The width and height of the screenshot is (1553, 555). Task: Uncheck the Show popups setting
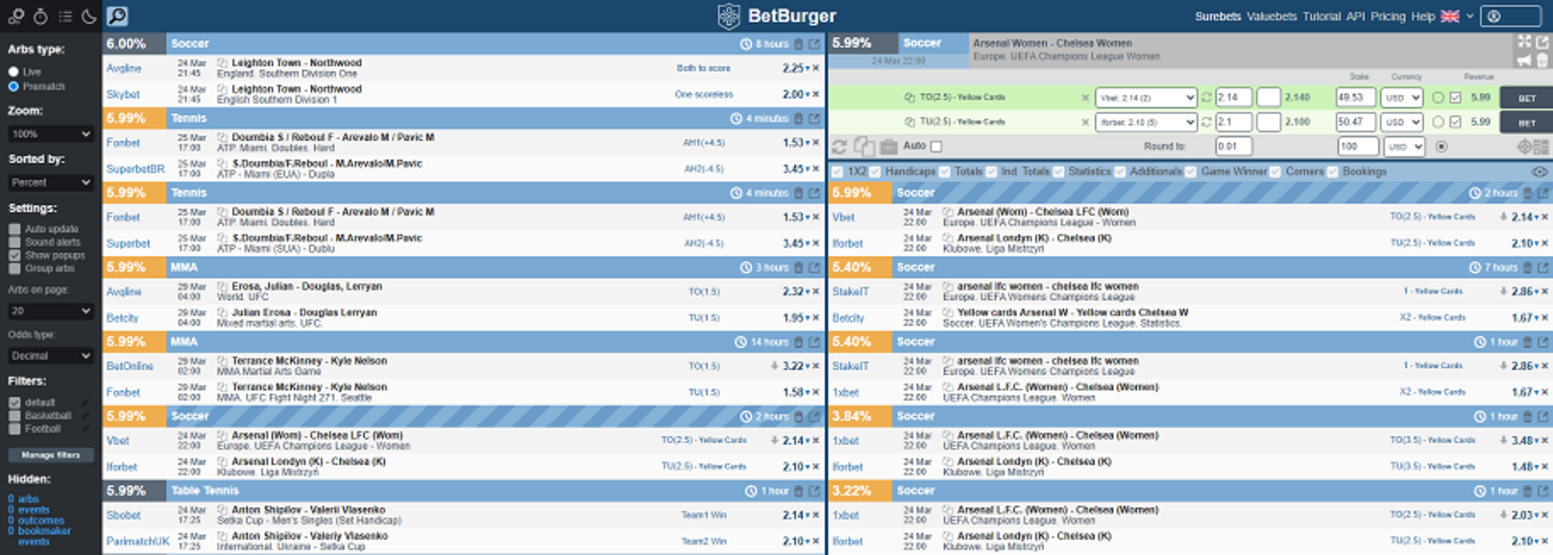tap(15, 255)
